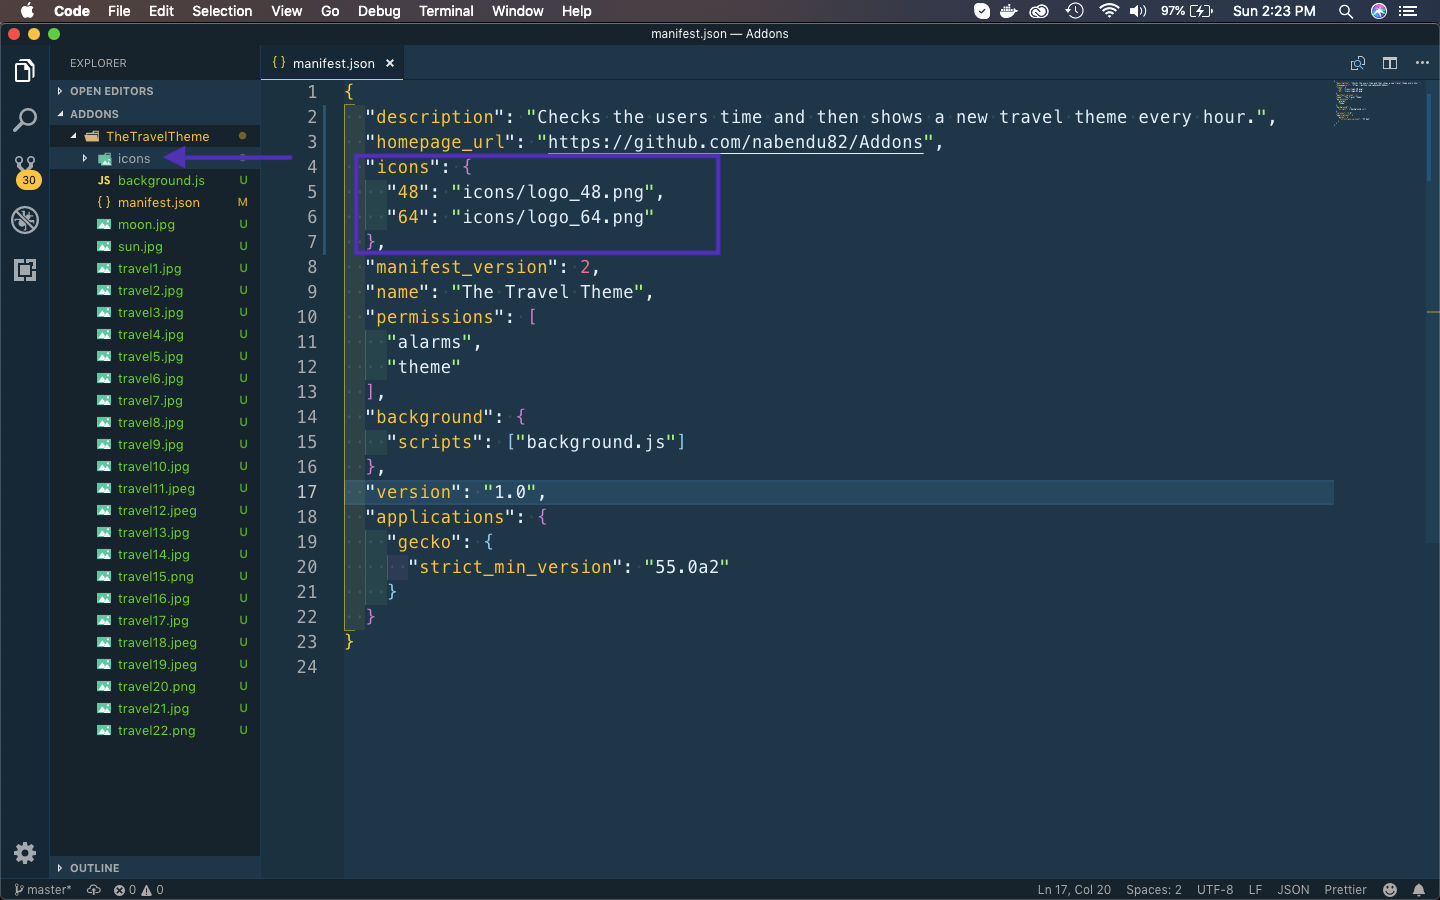Open travel19.jpeg file

point(155,665)
